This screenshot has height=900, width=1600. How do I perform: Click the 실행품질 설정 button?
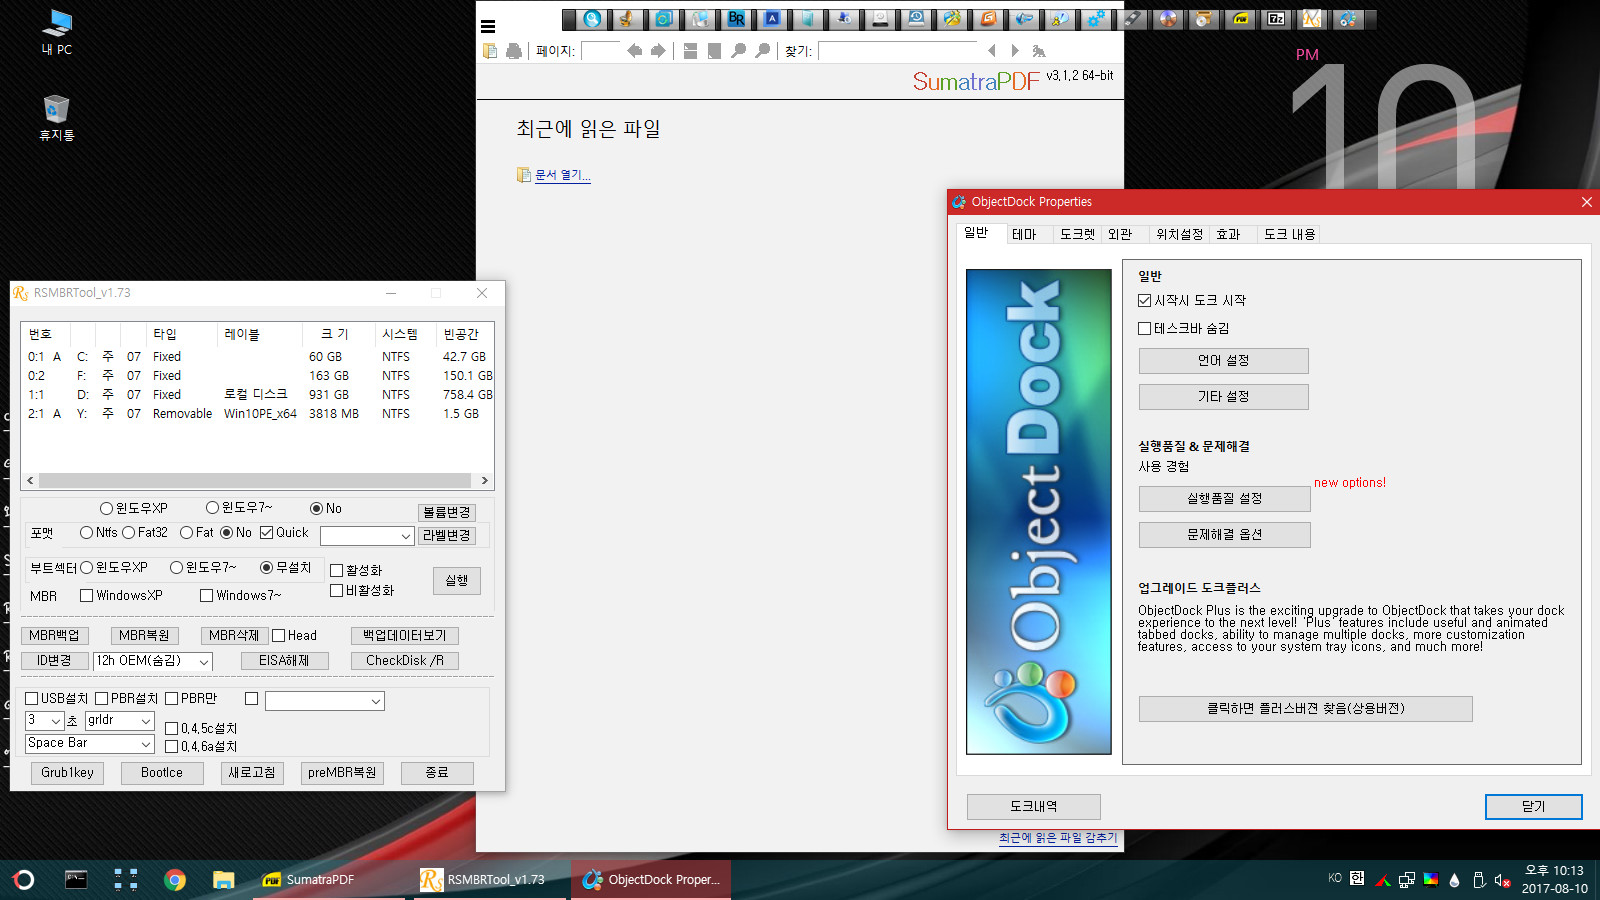click(1225, 499)
